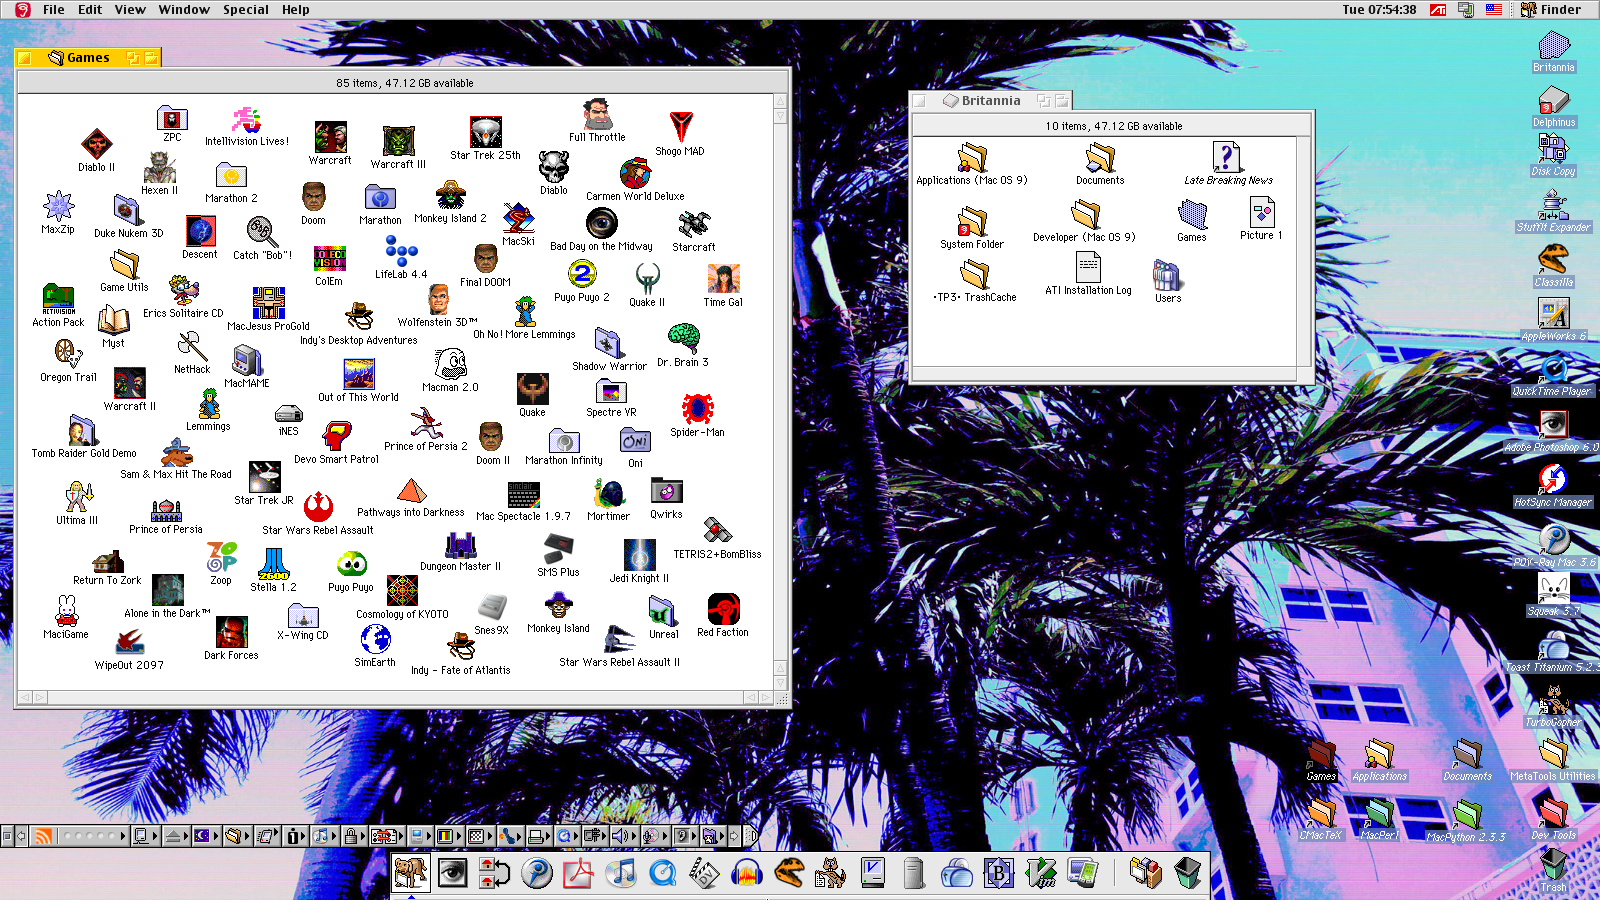1600x900 pixels.
Task: Click the Starcraft game icon
Action: point(694,224)
